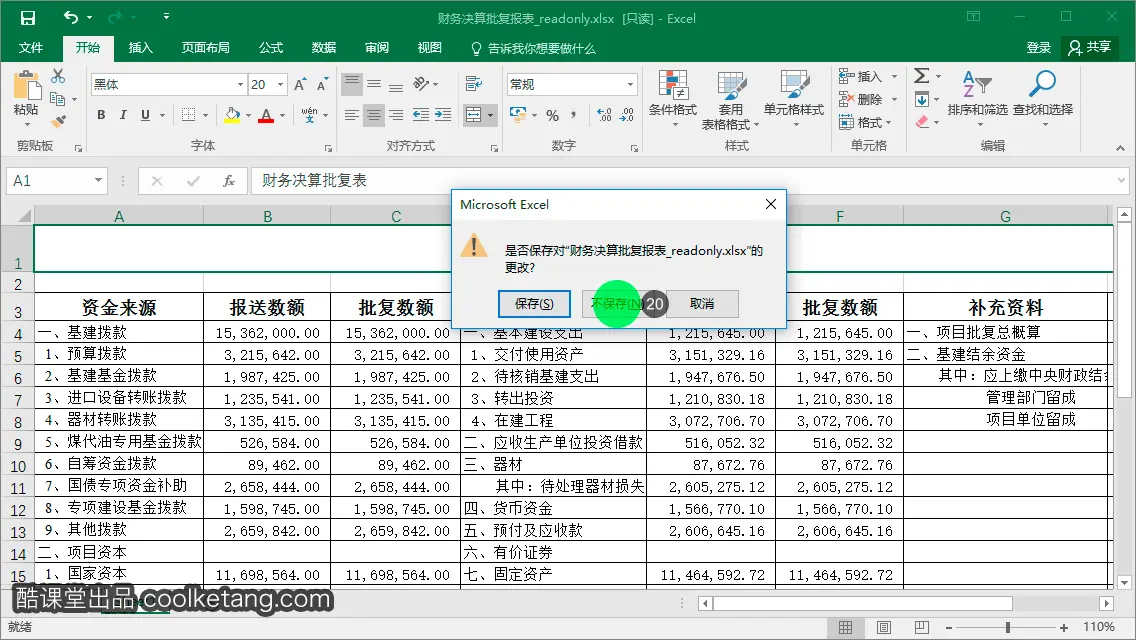
Task: Click the Format Painter brush icon
Action: 58,121
